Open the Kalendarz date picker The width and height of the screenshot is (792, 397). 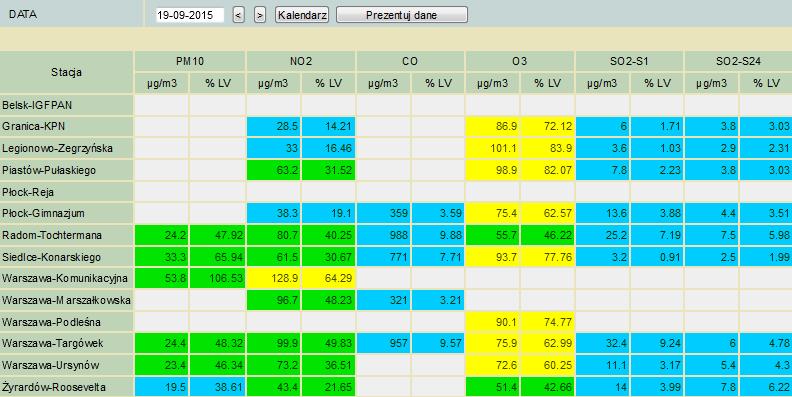coord(302,15)
